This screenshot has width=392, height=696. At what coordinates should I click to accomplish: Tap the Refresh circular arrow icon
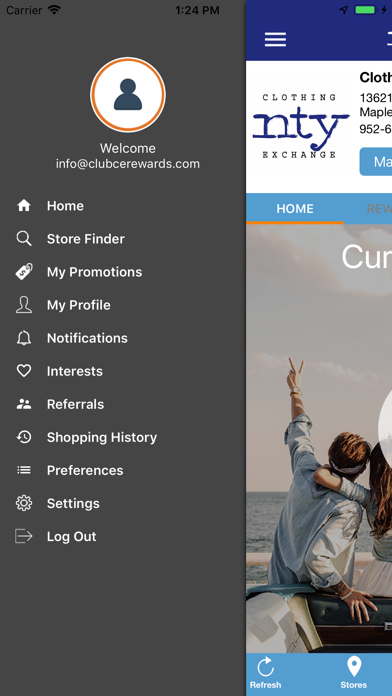[265, 667]
